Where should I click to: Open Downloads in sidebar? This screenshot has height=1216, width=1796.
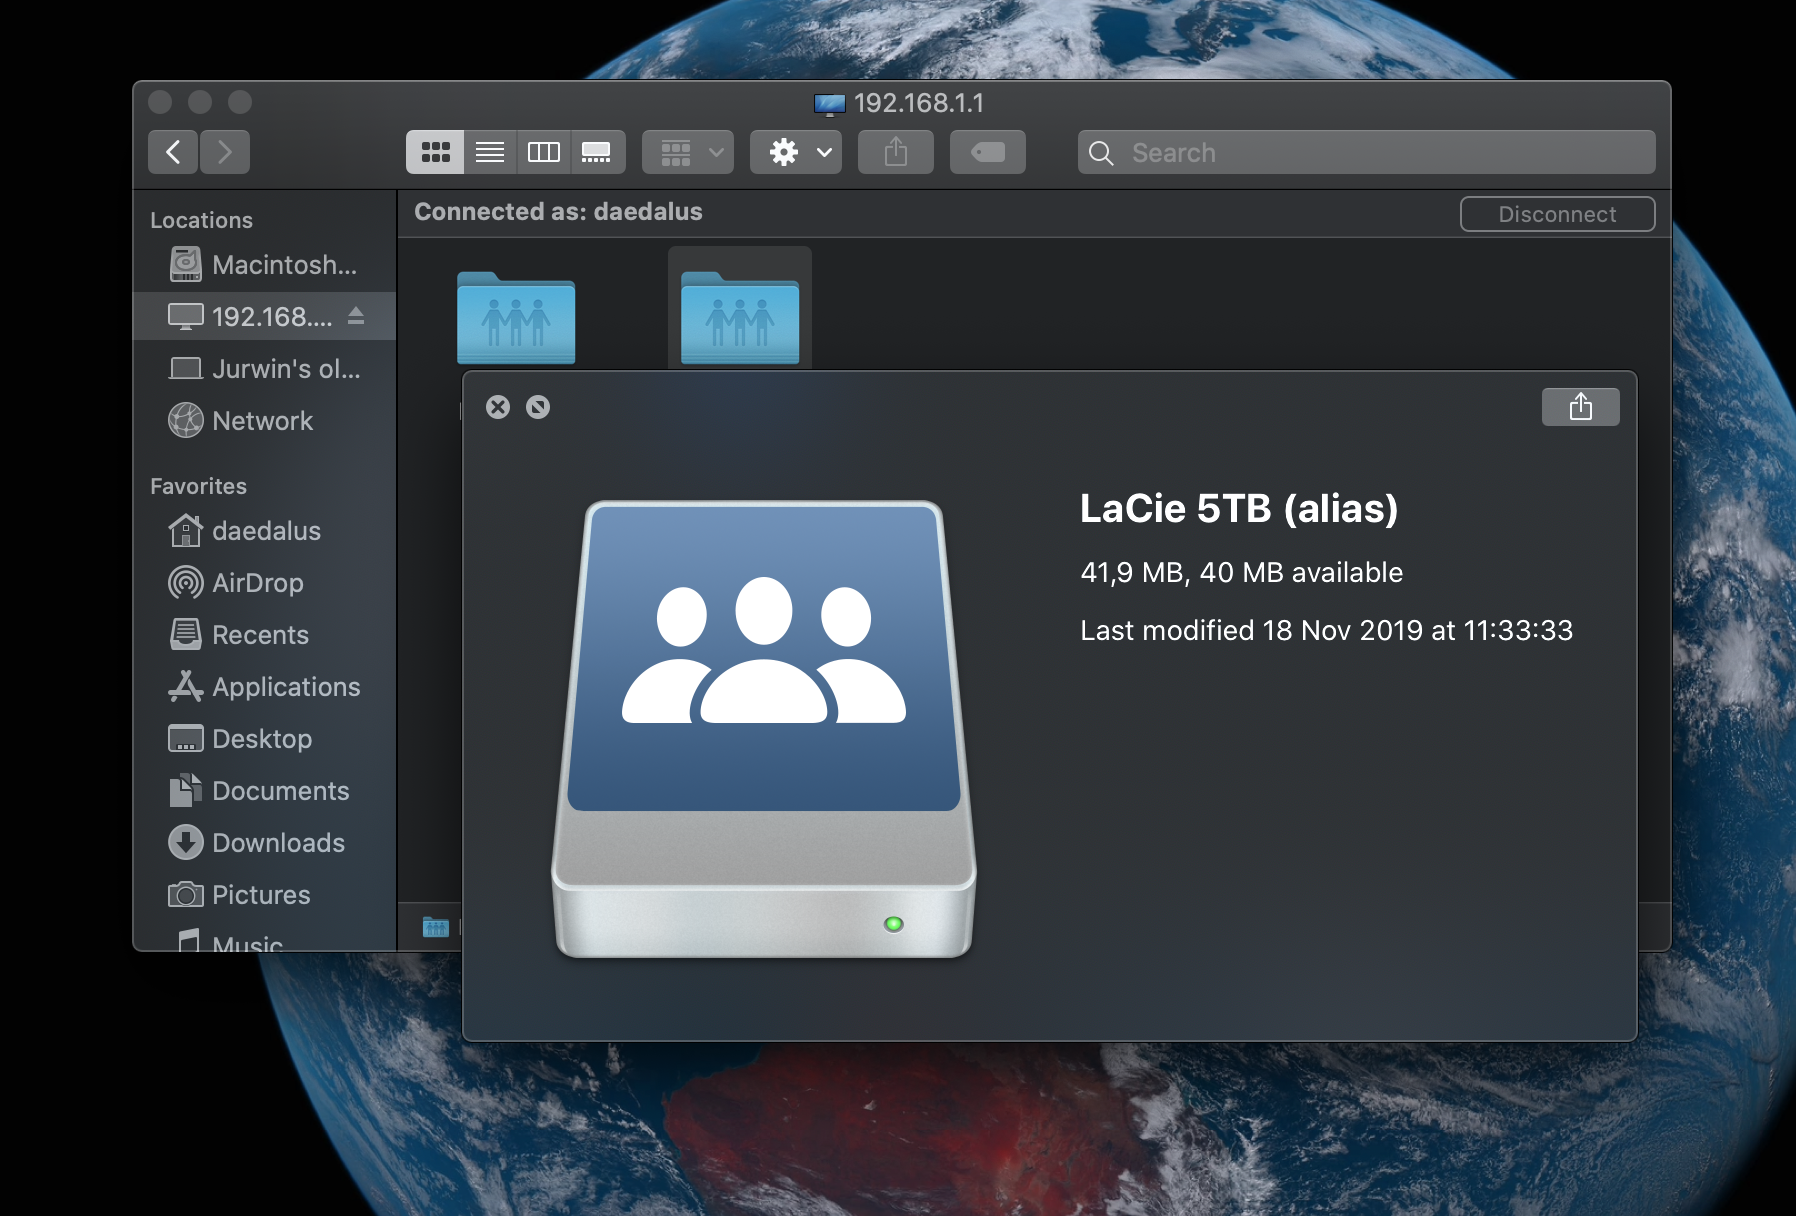[x=265, y=843]
